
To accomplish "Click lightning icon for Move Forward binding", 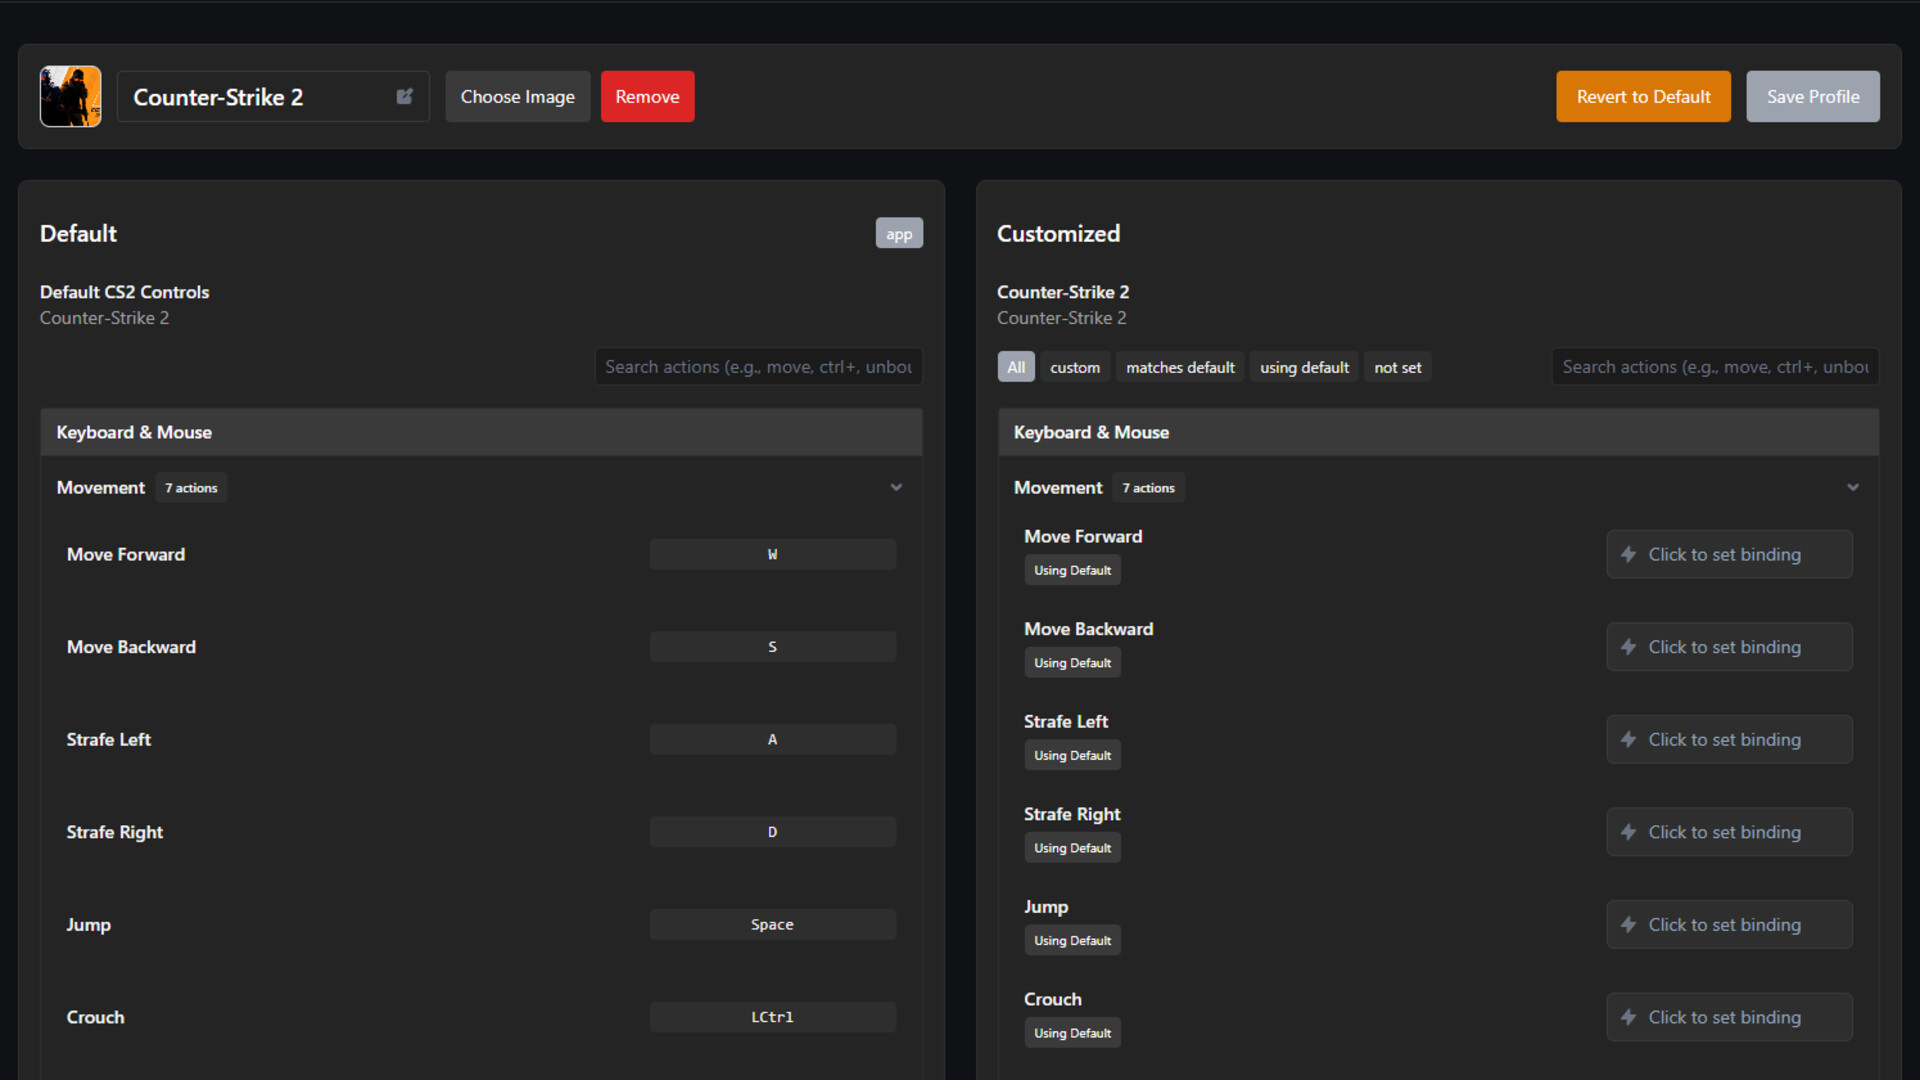I will coord(1628,554).
